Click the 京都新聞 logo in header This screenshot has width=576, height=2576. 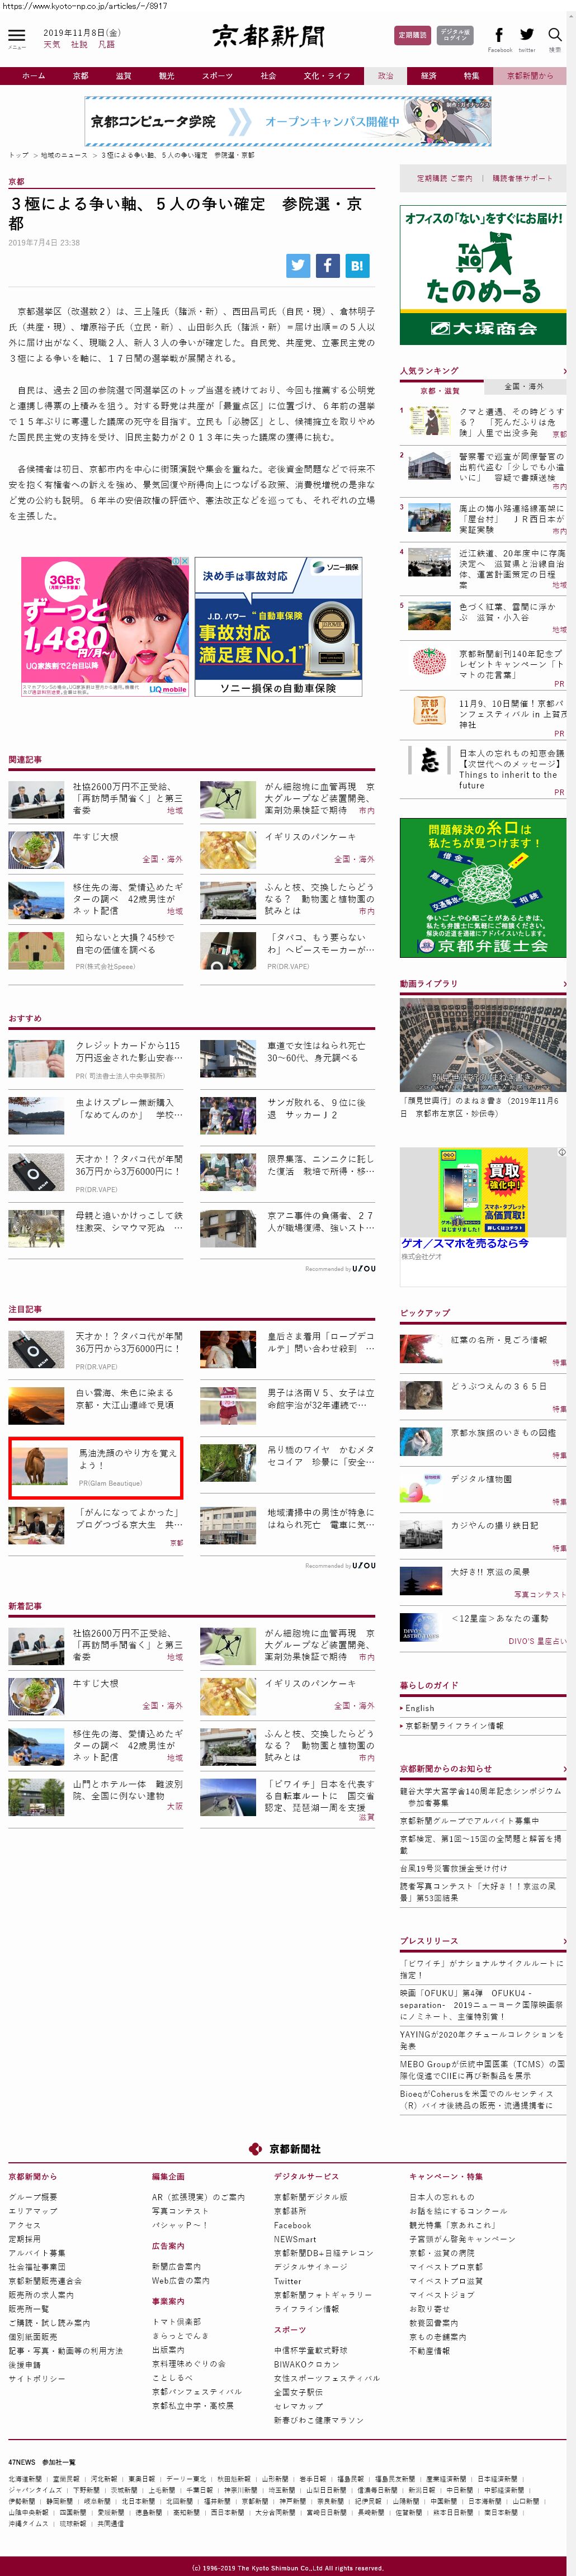[268, 37]
